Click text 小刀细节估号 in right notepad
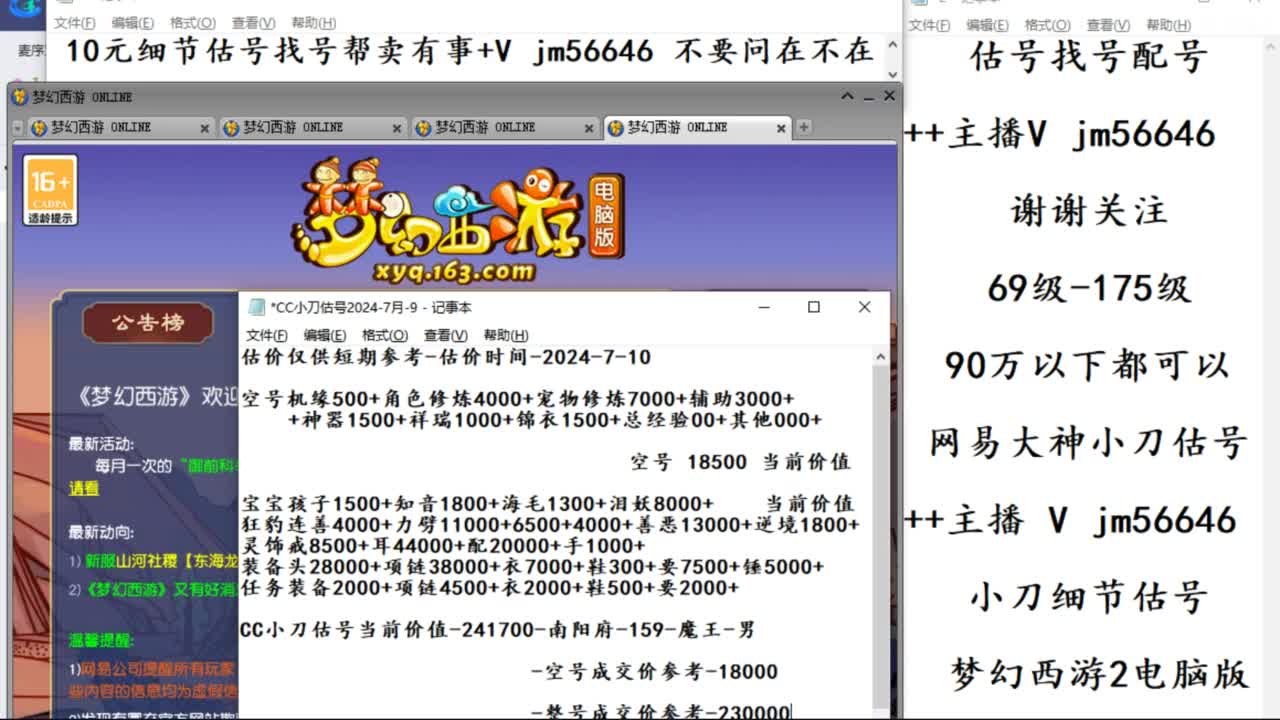This screenshot has height=720, width=1280. pos(1089,597)
